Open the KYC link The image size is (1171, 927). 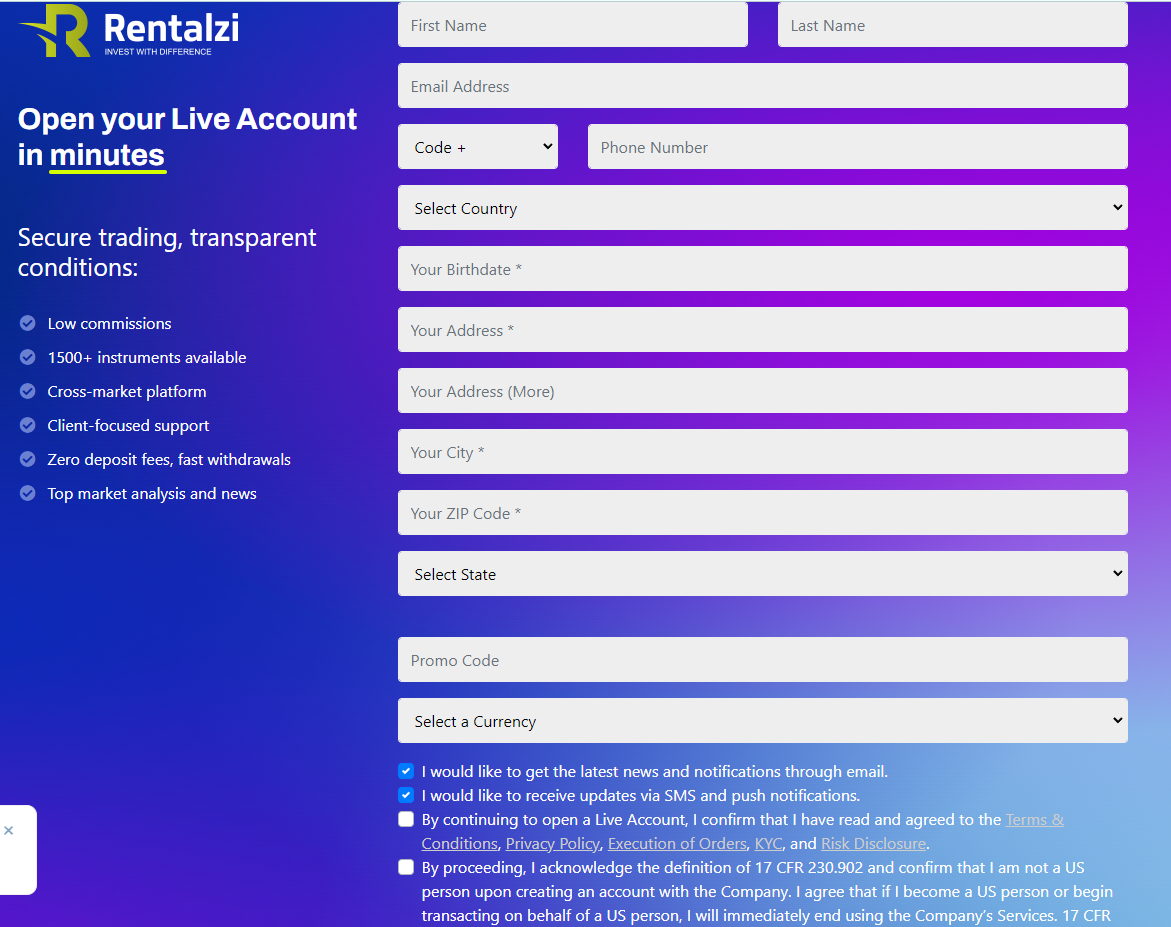point(768,843)
